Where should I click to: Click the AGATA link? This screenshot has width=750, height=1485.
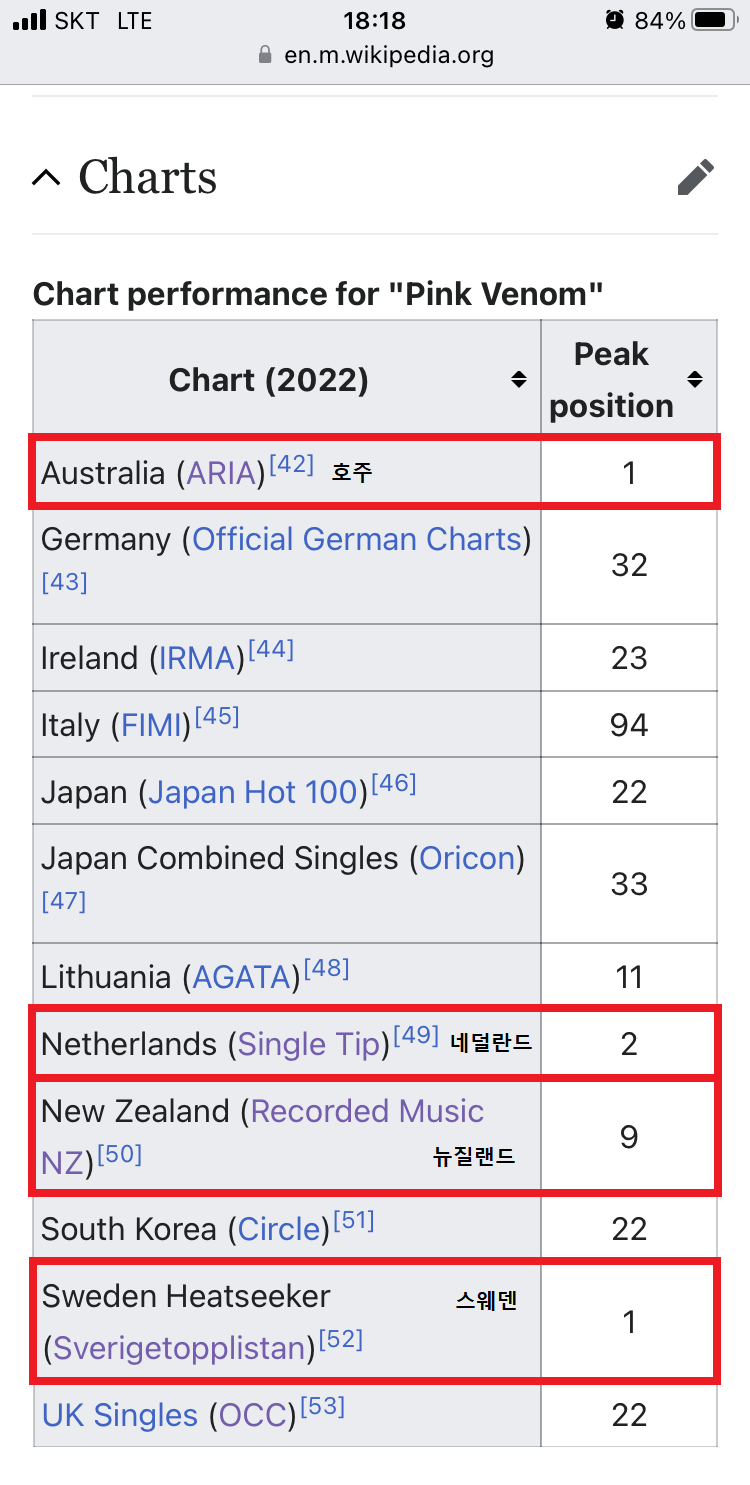241,977
